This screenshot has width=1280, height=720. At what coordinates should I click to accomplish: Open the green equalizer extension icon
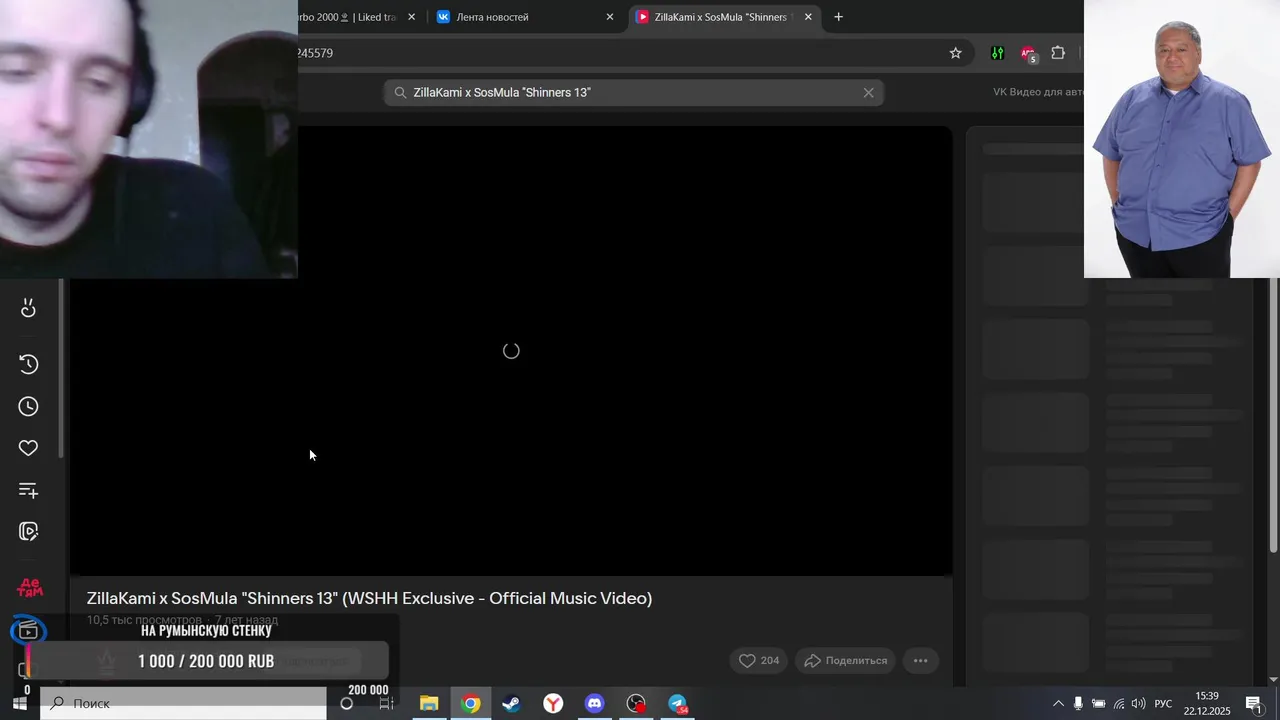point(997,53)
